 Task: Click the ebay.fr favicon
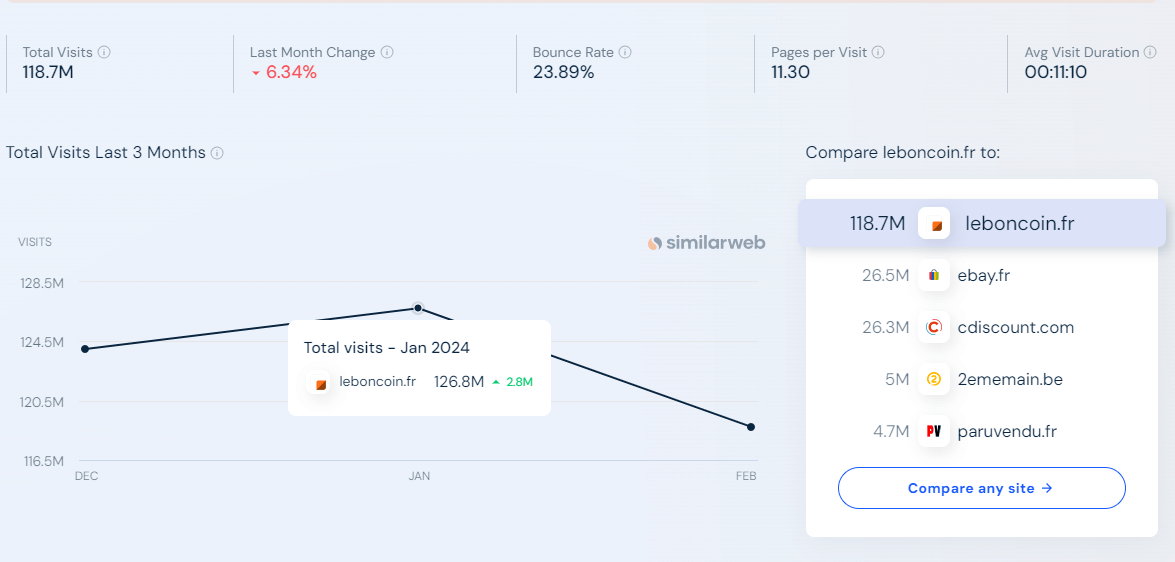point(934,275)
